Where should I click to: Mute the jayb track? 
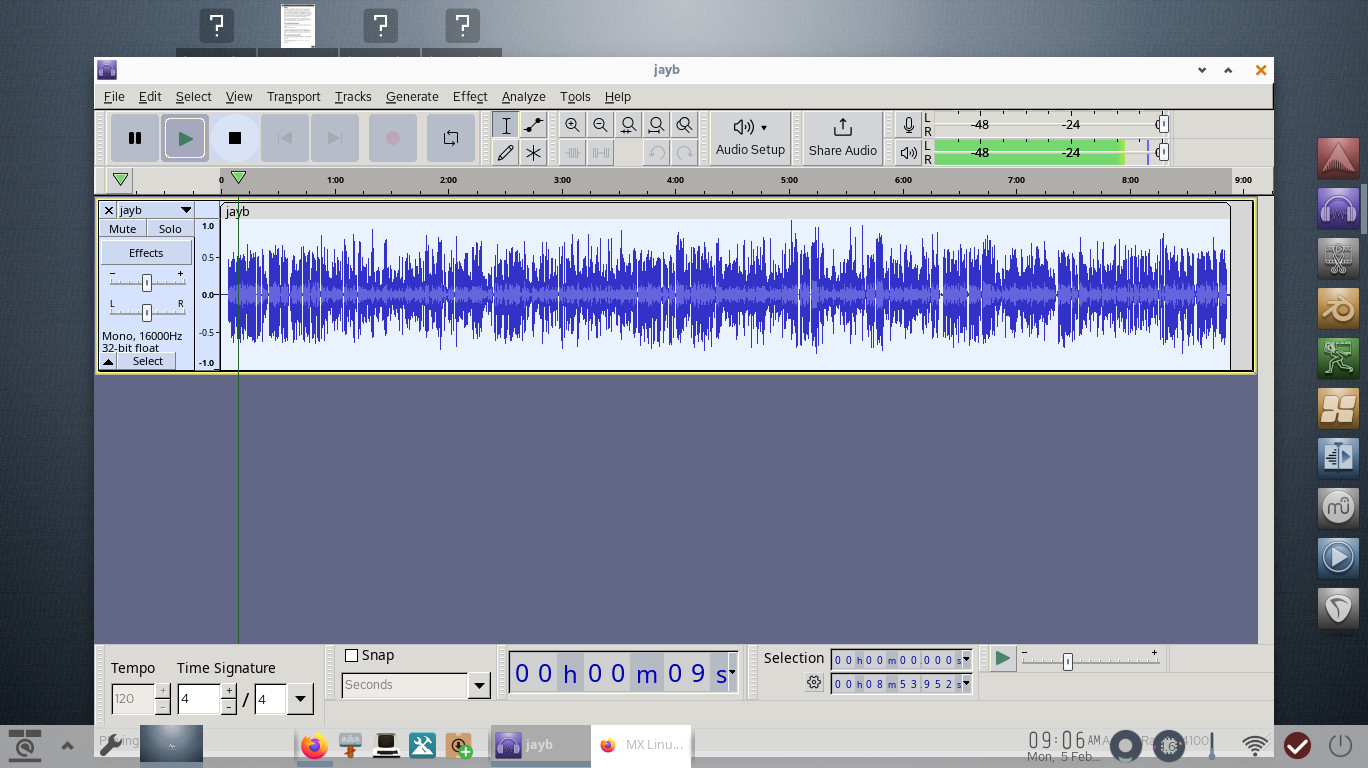(x=123, y=229)
